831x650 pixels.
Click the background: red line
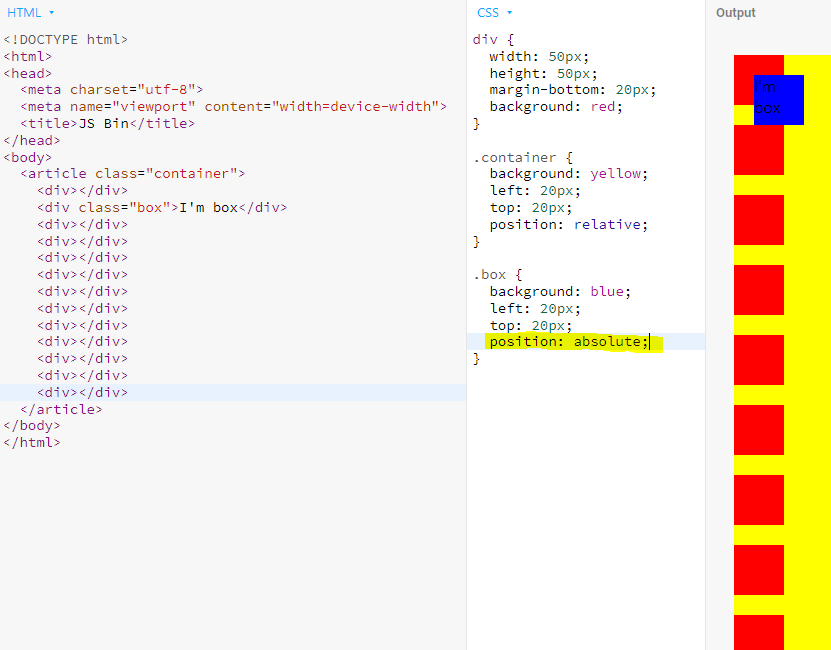pos(556,107)
